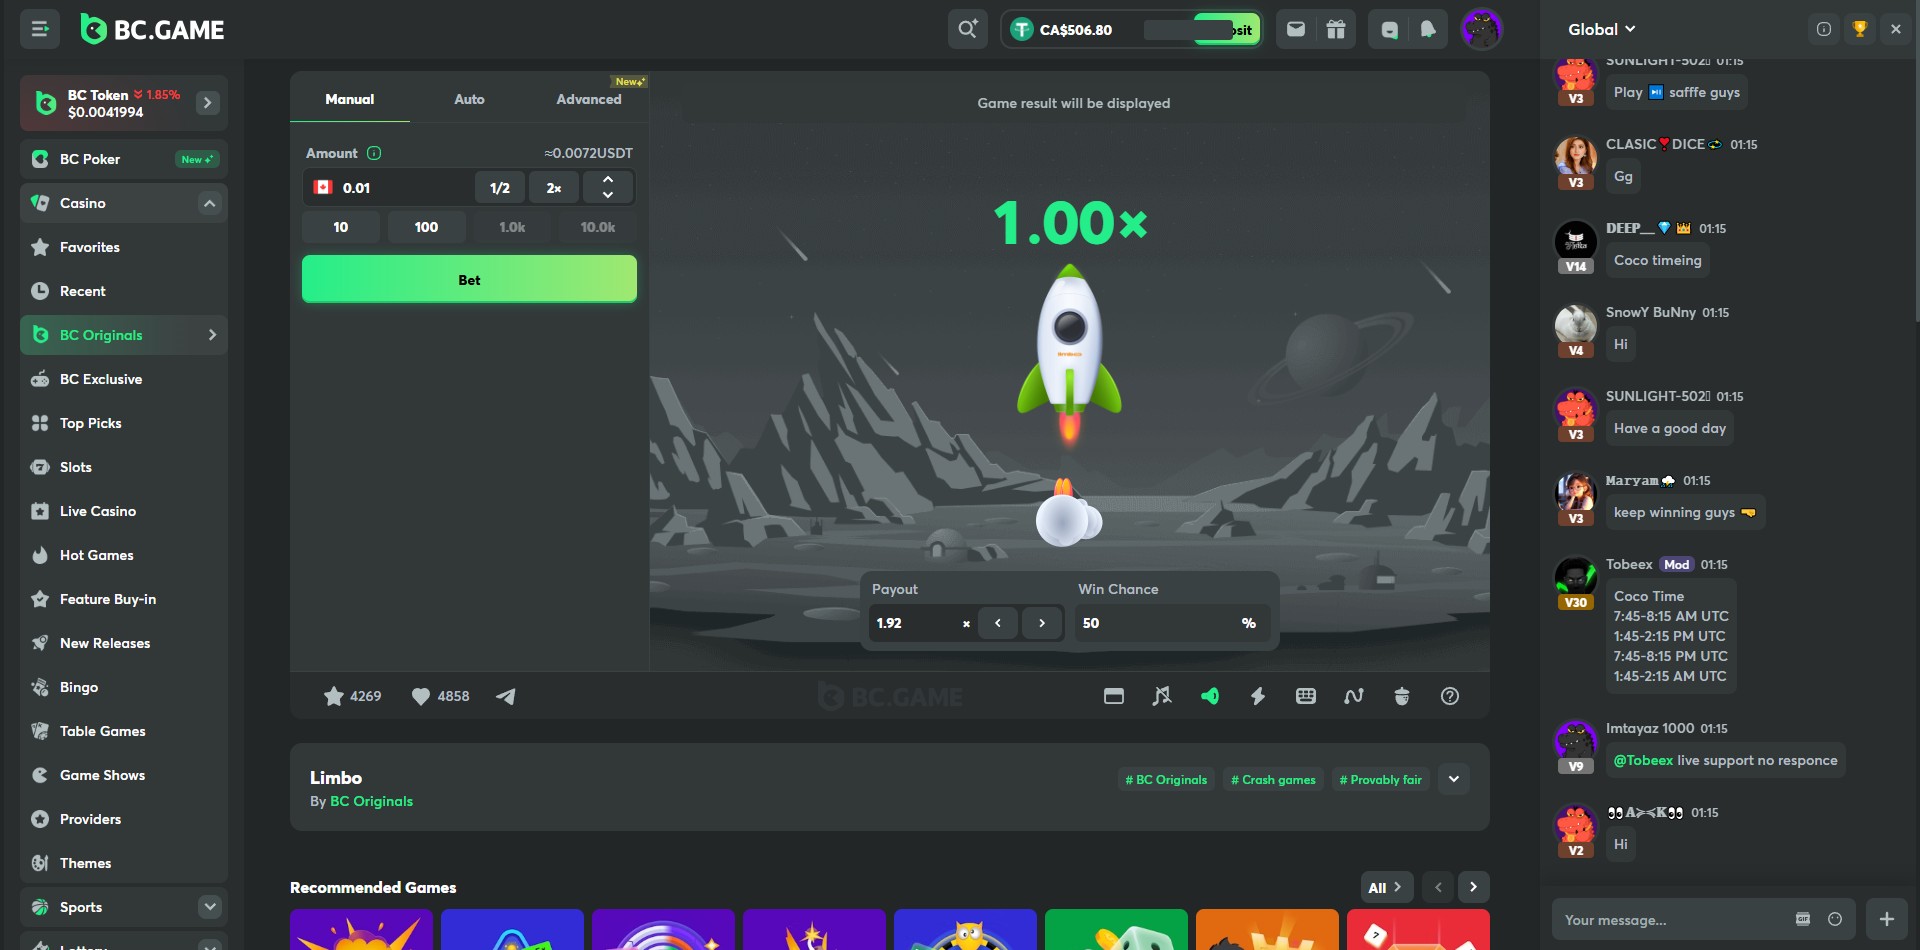Image resolution: width=1920 pixels, height=950 pixels.
Task: Open the GIF keyboard icon in chat input
Action: point(1803,919)
